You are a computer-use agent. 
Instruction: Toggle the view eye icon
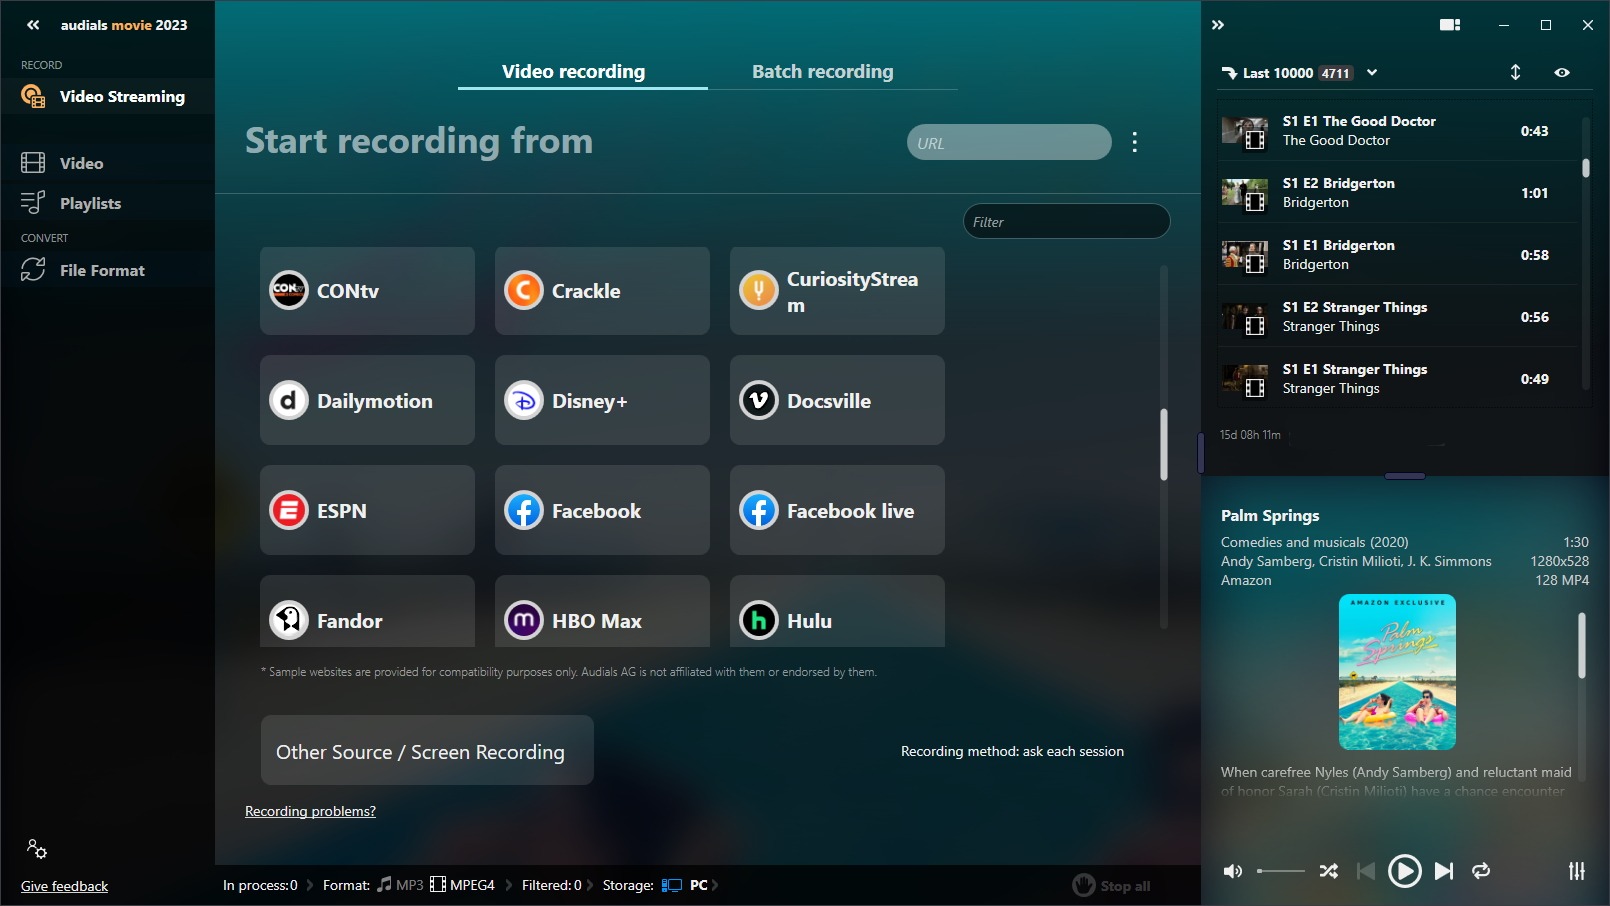pos(1562,72)
